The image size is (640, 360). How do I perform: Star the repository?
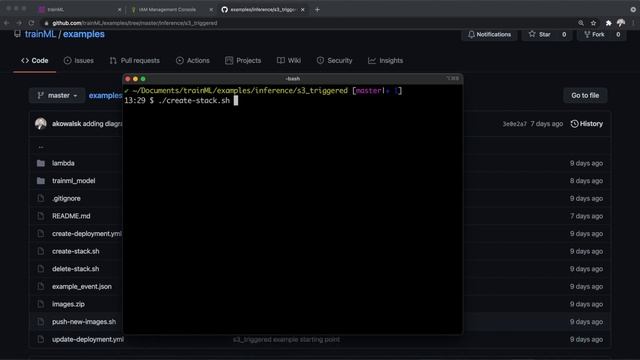540,35
